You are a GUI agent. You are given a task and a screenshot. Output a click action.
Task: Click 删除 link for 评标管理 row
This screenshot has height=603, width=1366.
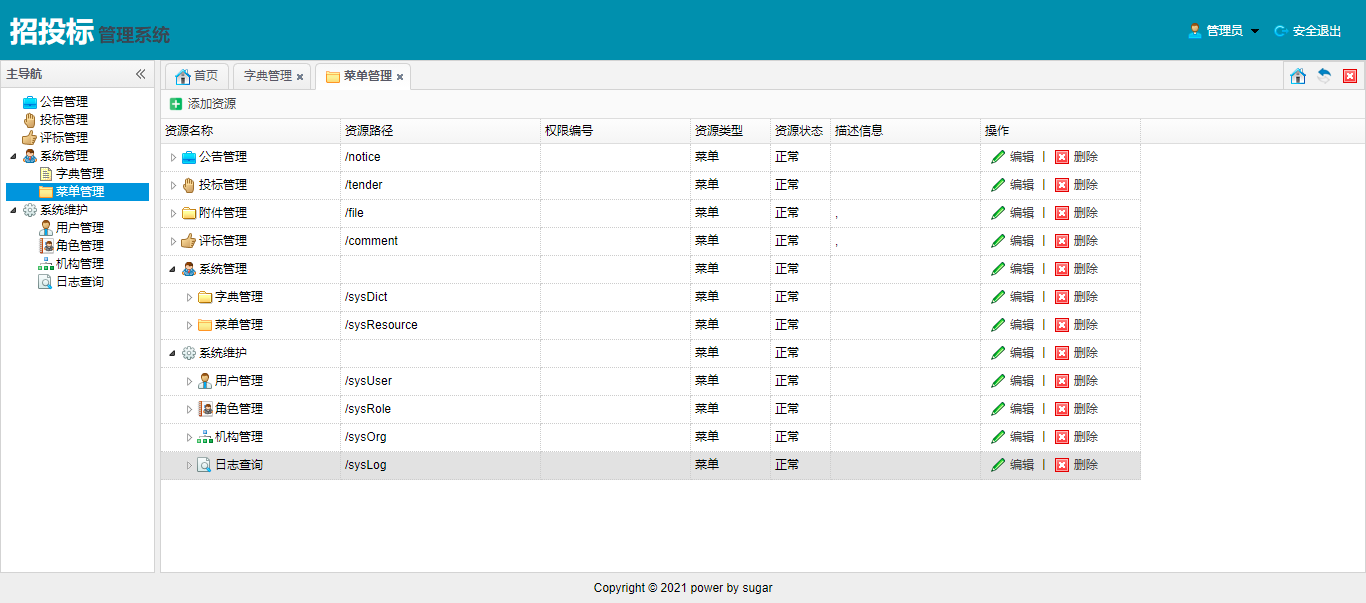pos(1086,241)
